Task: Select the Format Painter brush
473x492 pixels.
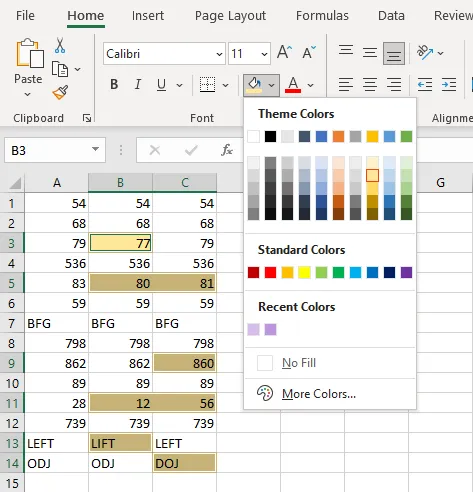Action: [60, 92]
